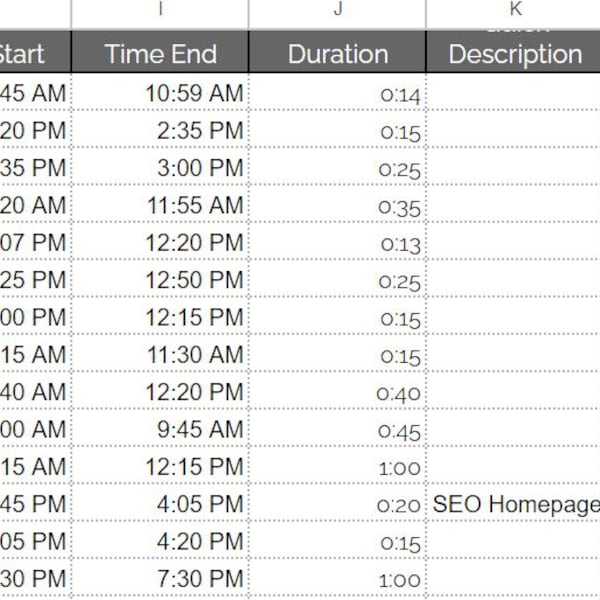Select the 11:55 AM time end cell

point(160,204)
